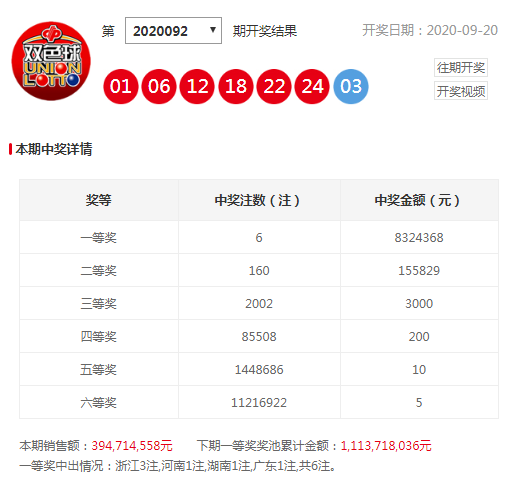This screenshot has height=489, width=506.
Task: Click the 往期开奖 button
Action: (x=461, y=68)
